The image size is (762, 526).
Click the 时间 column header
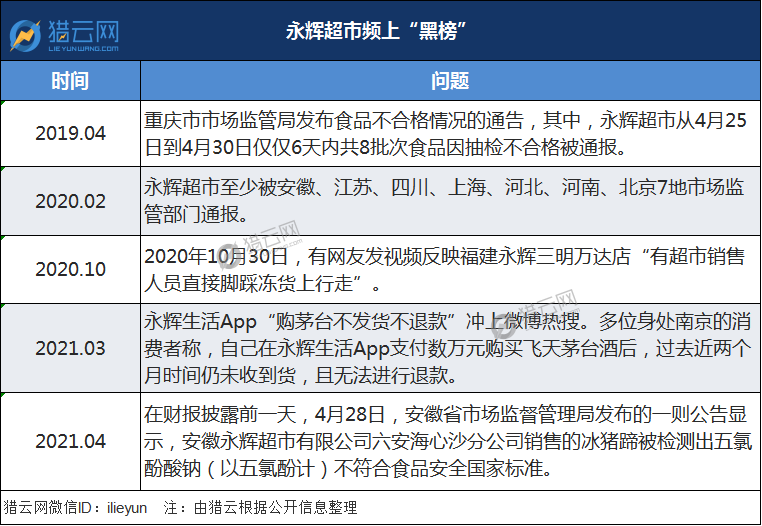tap(70, 81)
